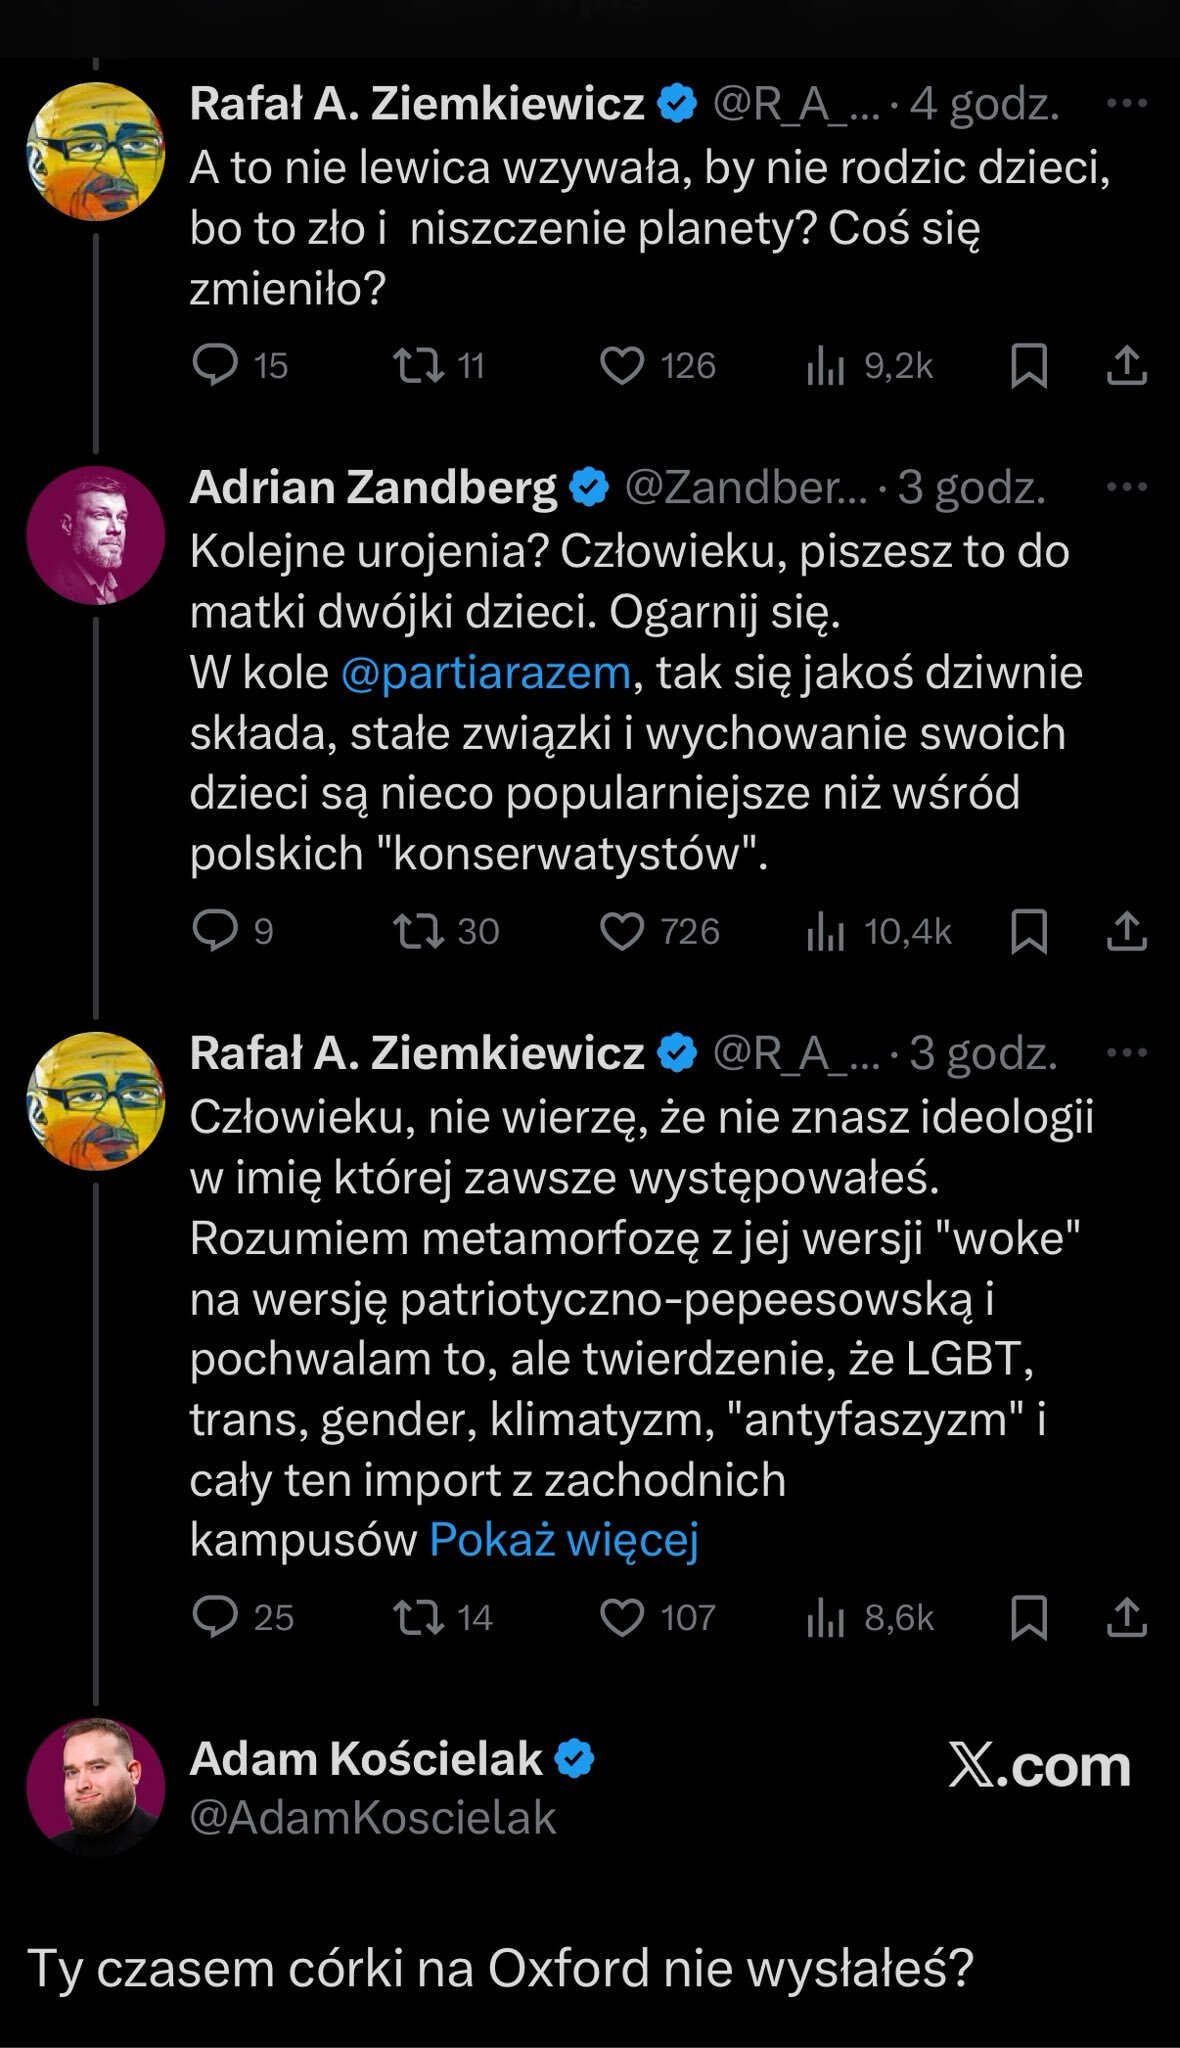This screenshot has height=2048, width=1180.
Task: Like the tweet with 107 likes
Action: [622, 1618]
